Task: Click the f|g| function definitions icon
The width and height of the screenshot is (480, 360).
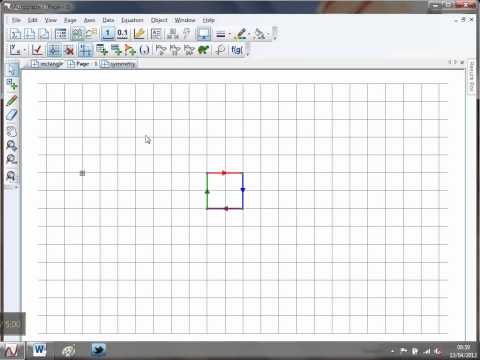Action: (236, 50)
